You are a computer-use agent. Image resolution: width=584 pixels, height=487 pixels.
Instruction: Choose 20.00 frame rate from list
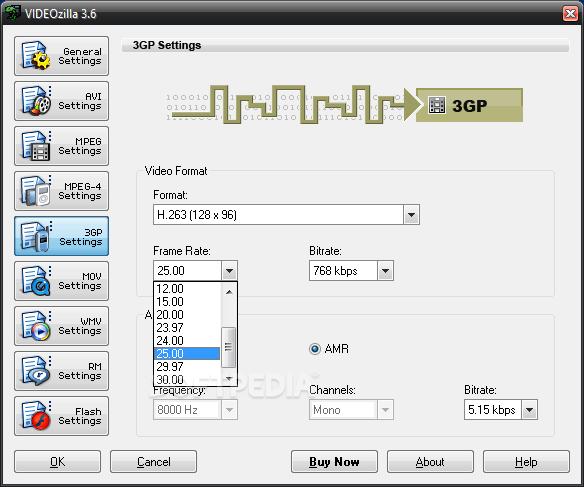tap(187, 315)
